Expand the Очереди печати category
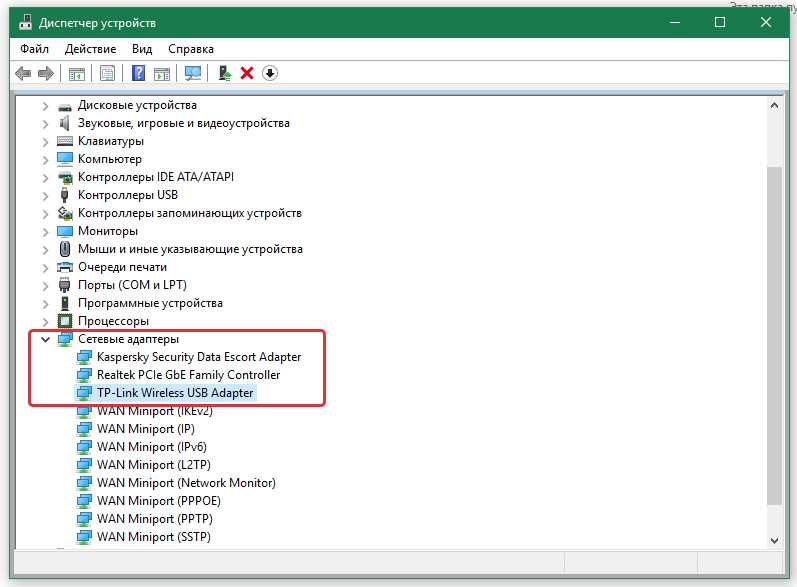 coord(46,268)
